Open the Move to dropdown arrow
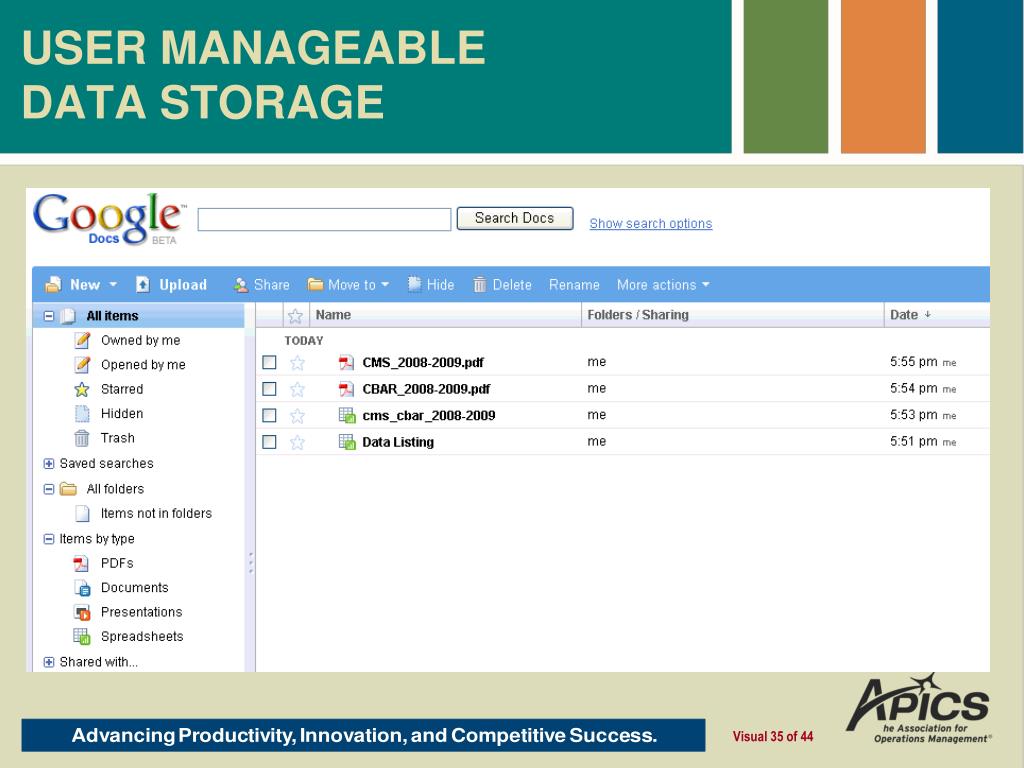Viewport: 1024px width, 768px height. coord(385,285)
